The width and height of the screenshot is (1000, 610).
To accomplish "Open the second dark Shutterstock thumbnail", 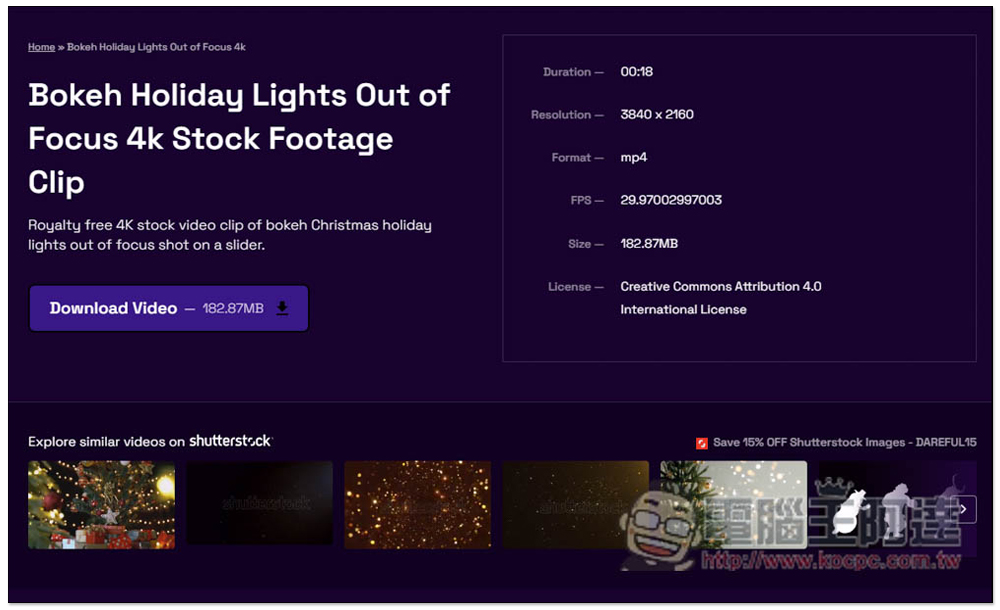I will pos(260,504).
